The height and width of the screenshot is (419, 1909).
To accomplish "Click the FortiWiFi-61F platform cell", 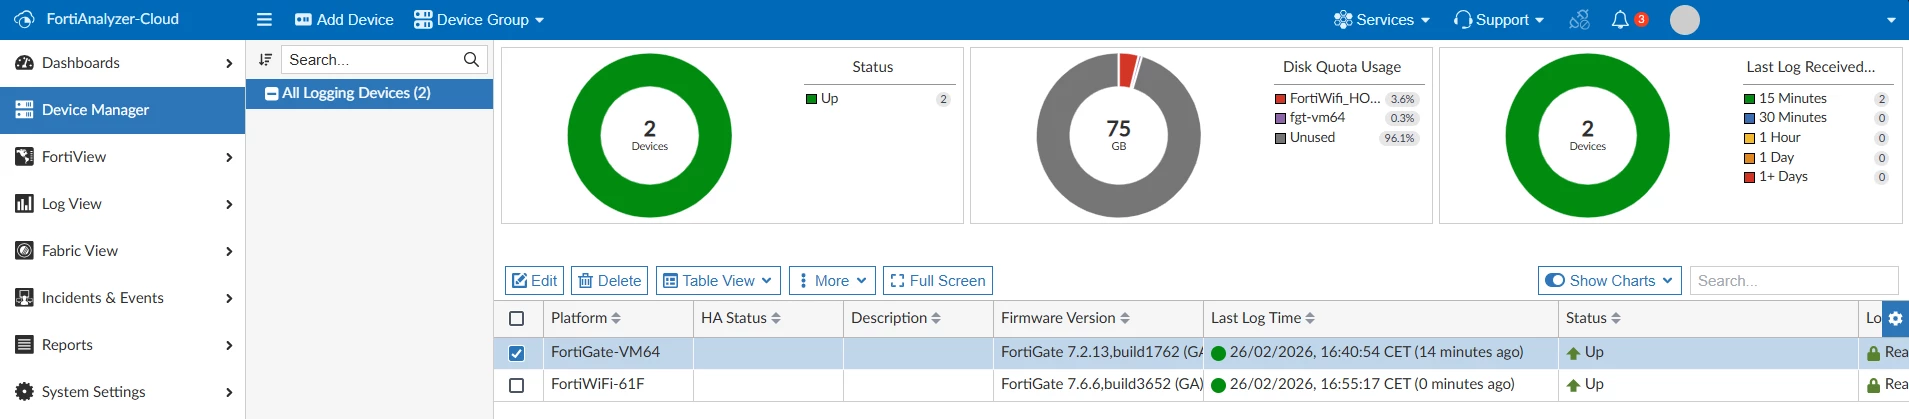I will tap(618, 385).
